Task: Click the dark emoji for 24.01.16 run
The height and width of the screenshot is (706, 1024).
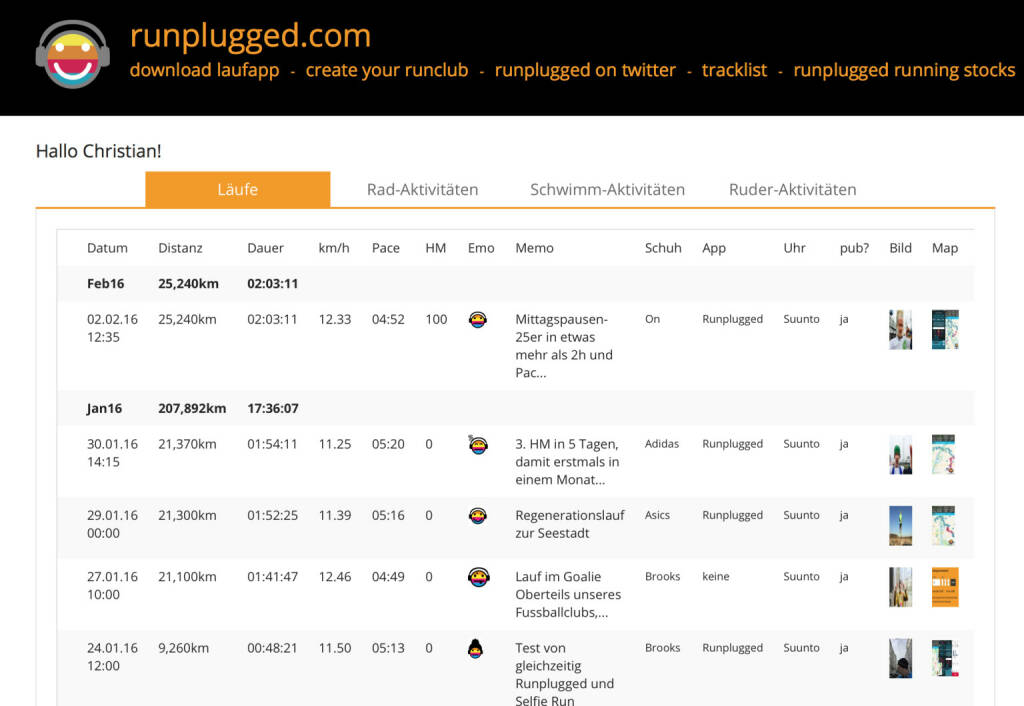Action: [x=477, y=649]
